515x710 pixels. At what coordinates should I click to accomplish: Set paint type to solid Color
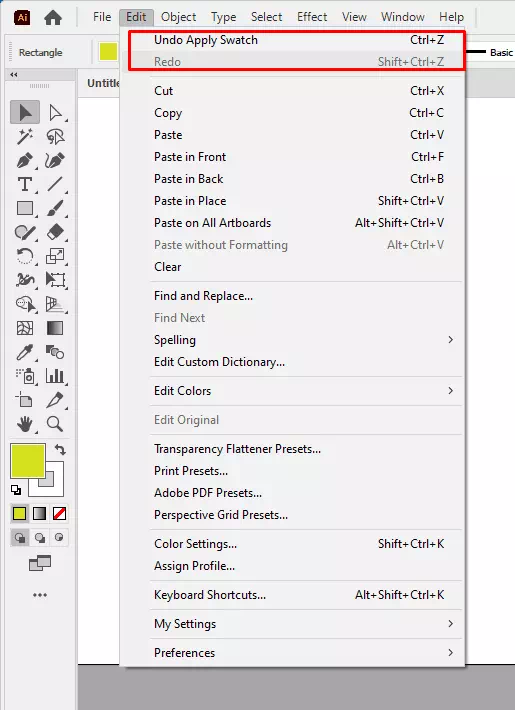coord(19,513)
